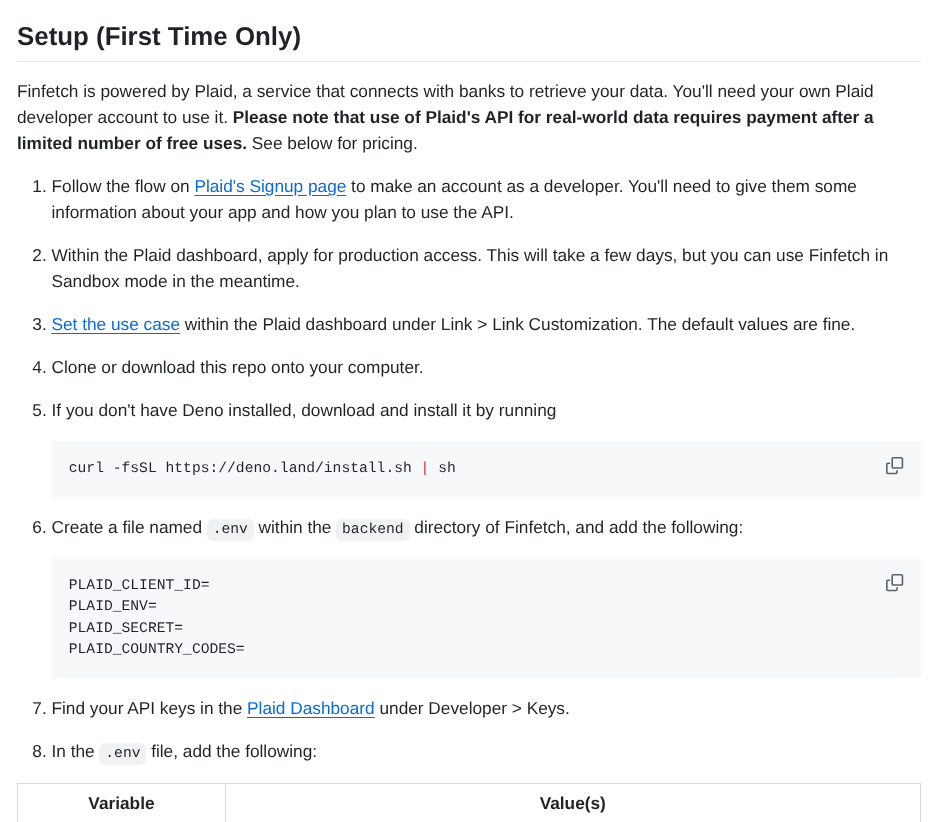The width and height of the screenshot is (938, 822).
Task: Copy the curl install command
Action: 894,466
